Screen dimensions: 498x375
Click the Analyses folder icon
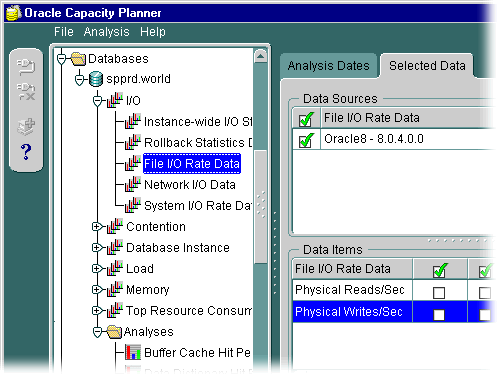tap(114, 332)
